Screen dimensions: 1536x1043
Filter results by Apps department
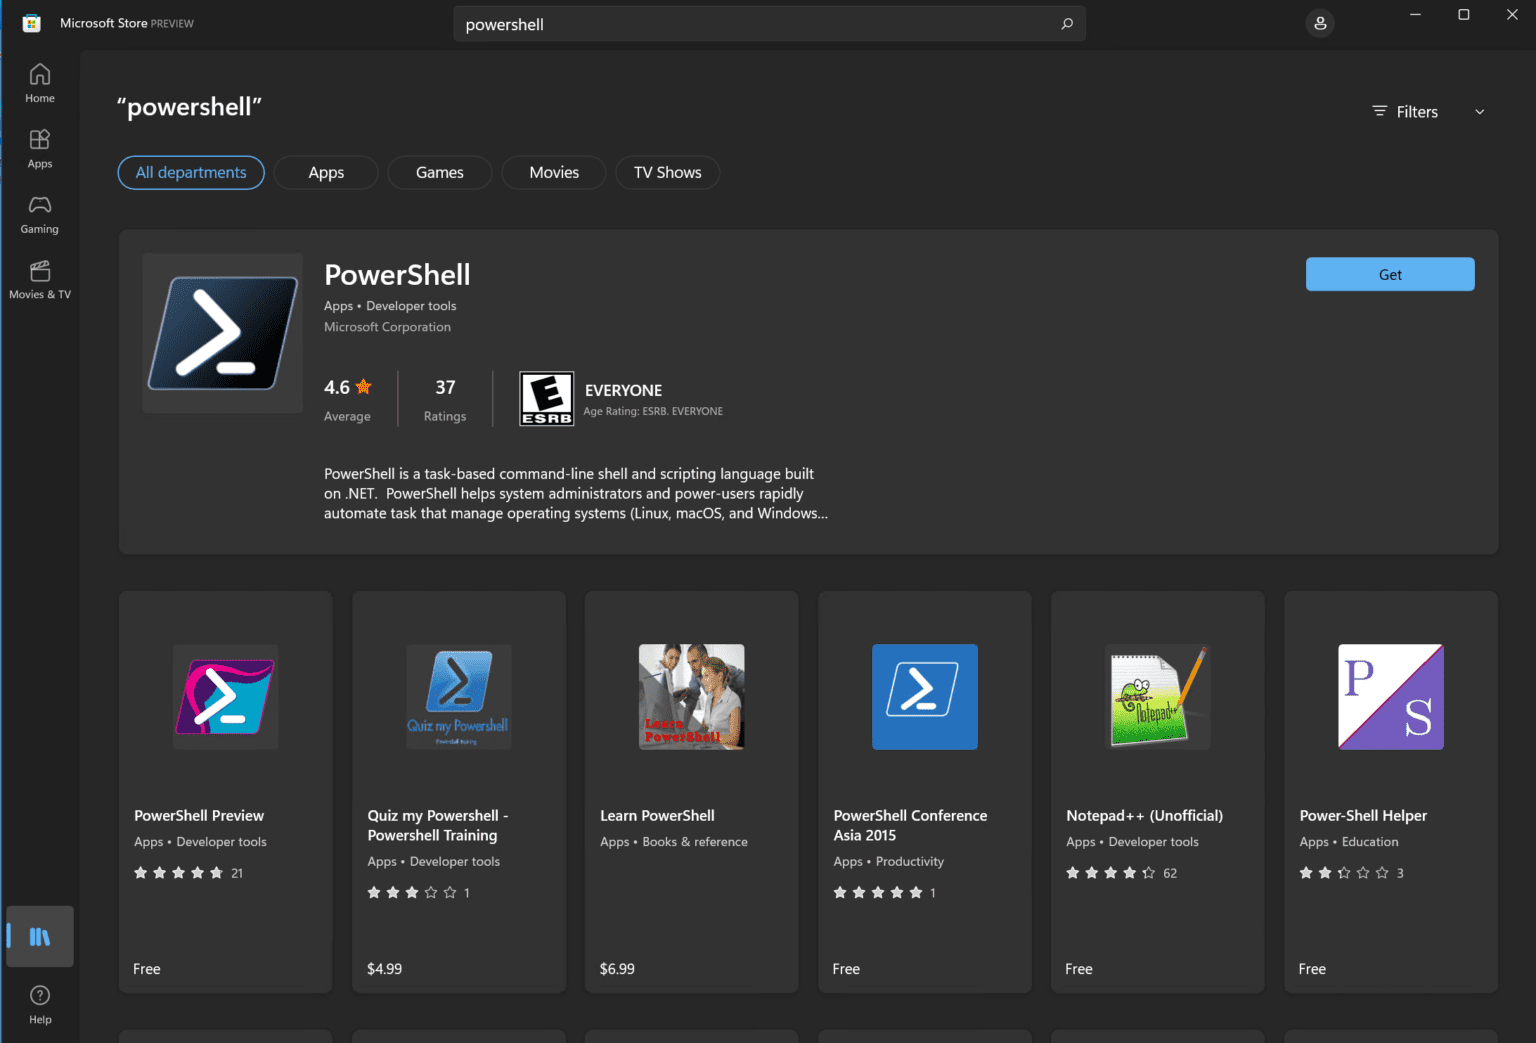tap(325, 172)
